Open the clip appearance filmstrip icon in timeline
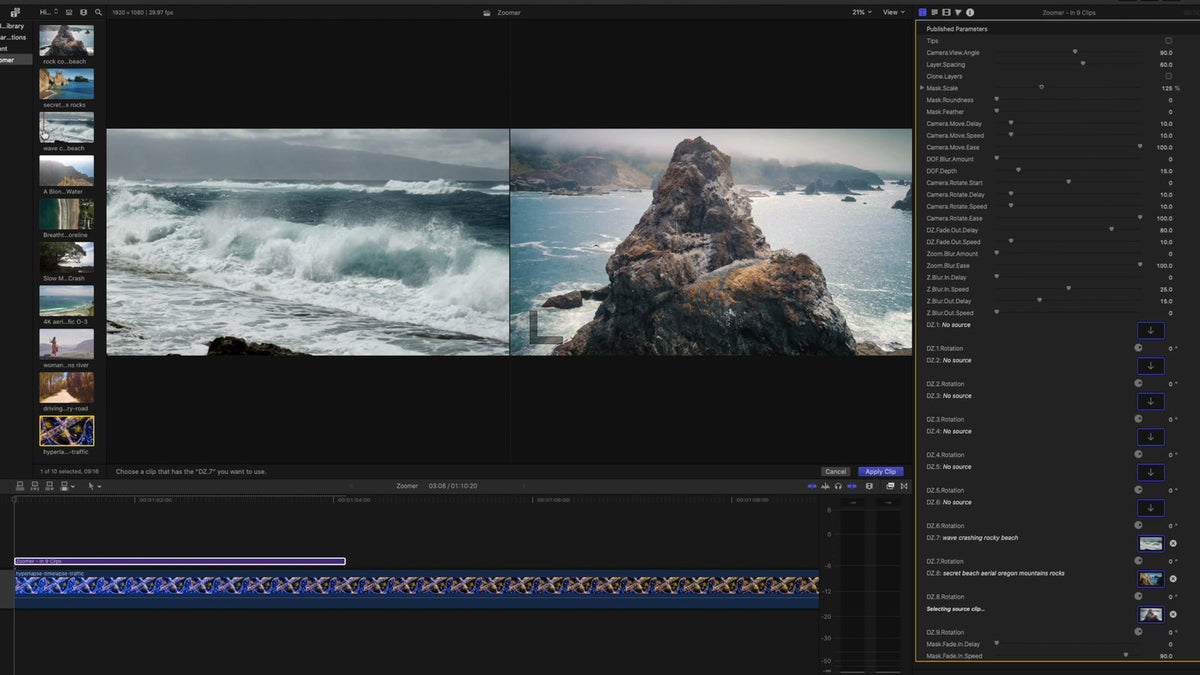This screenshot has height=675, width=1200. pos(869,486)
